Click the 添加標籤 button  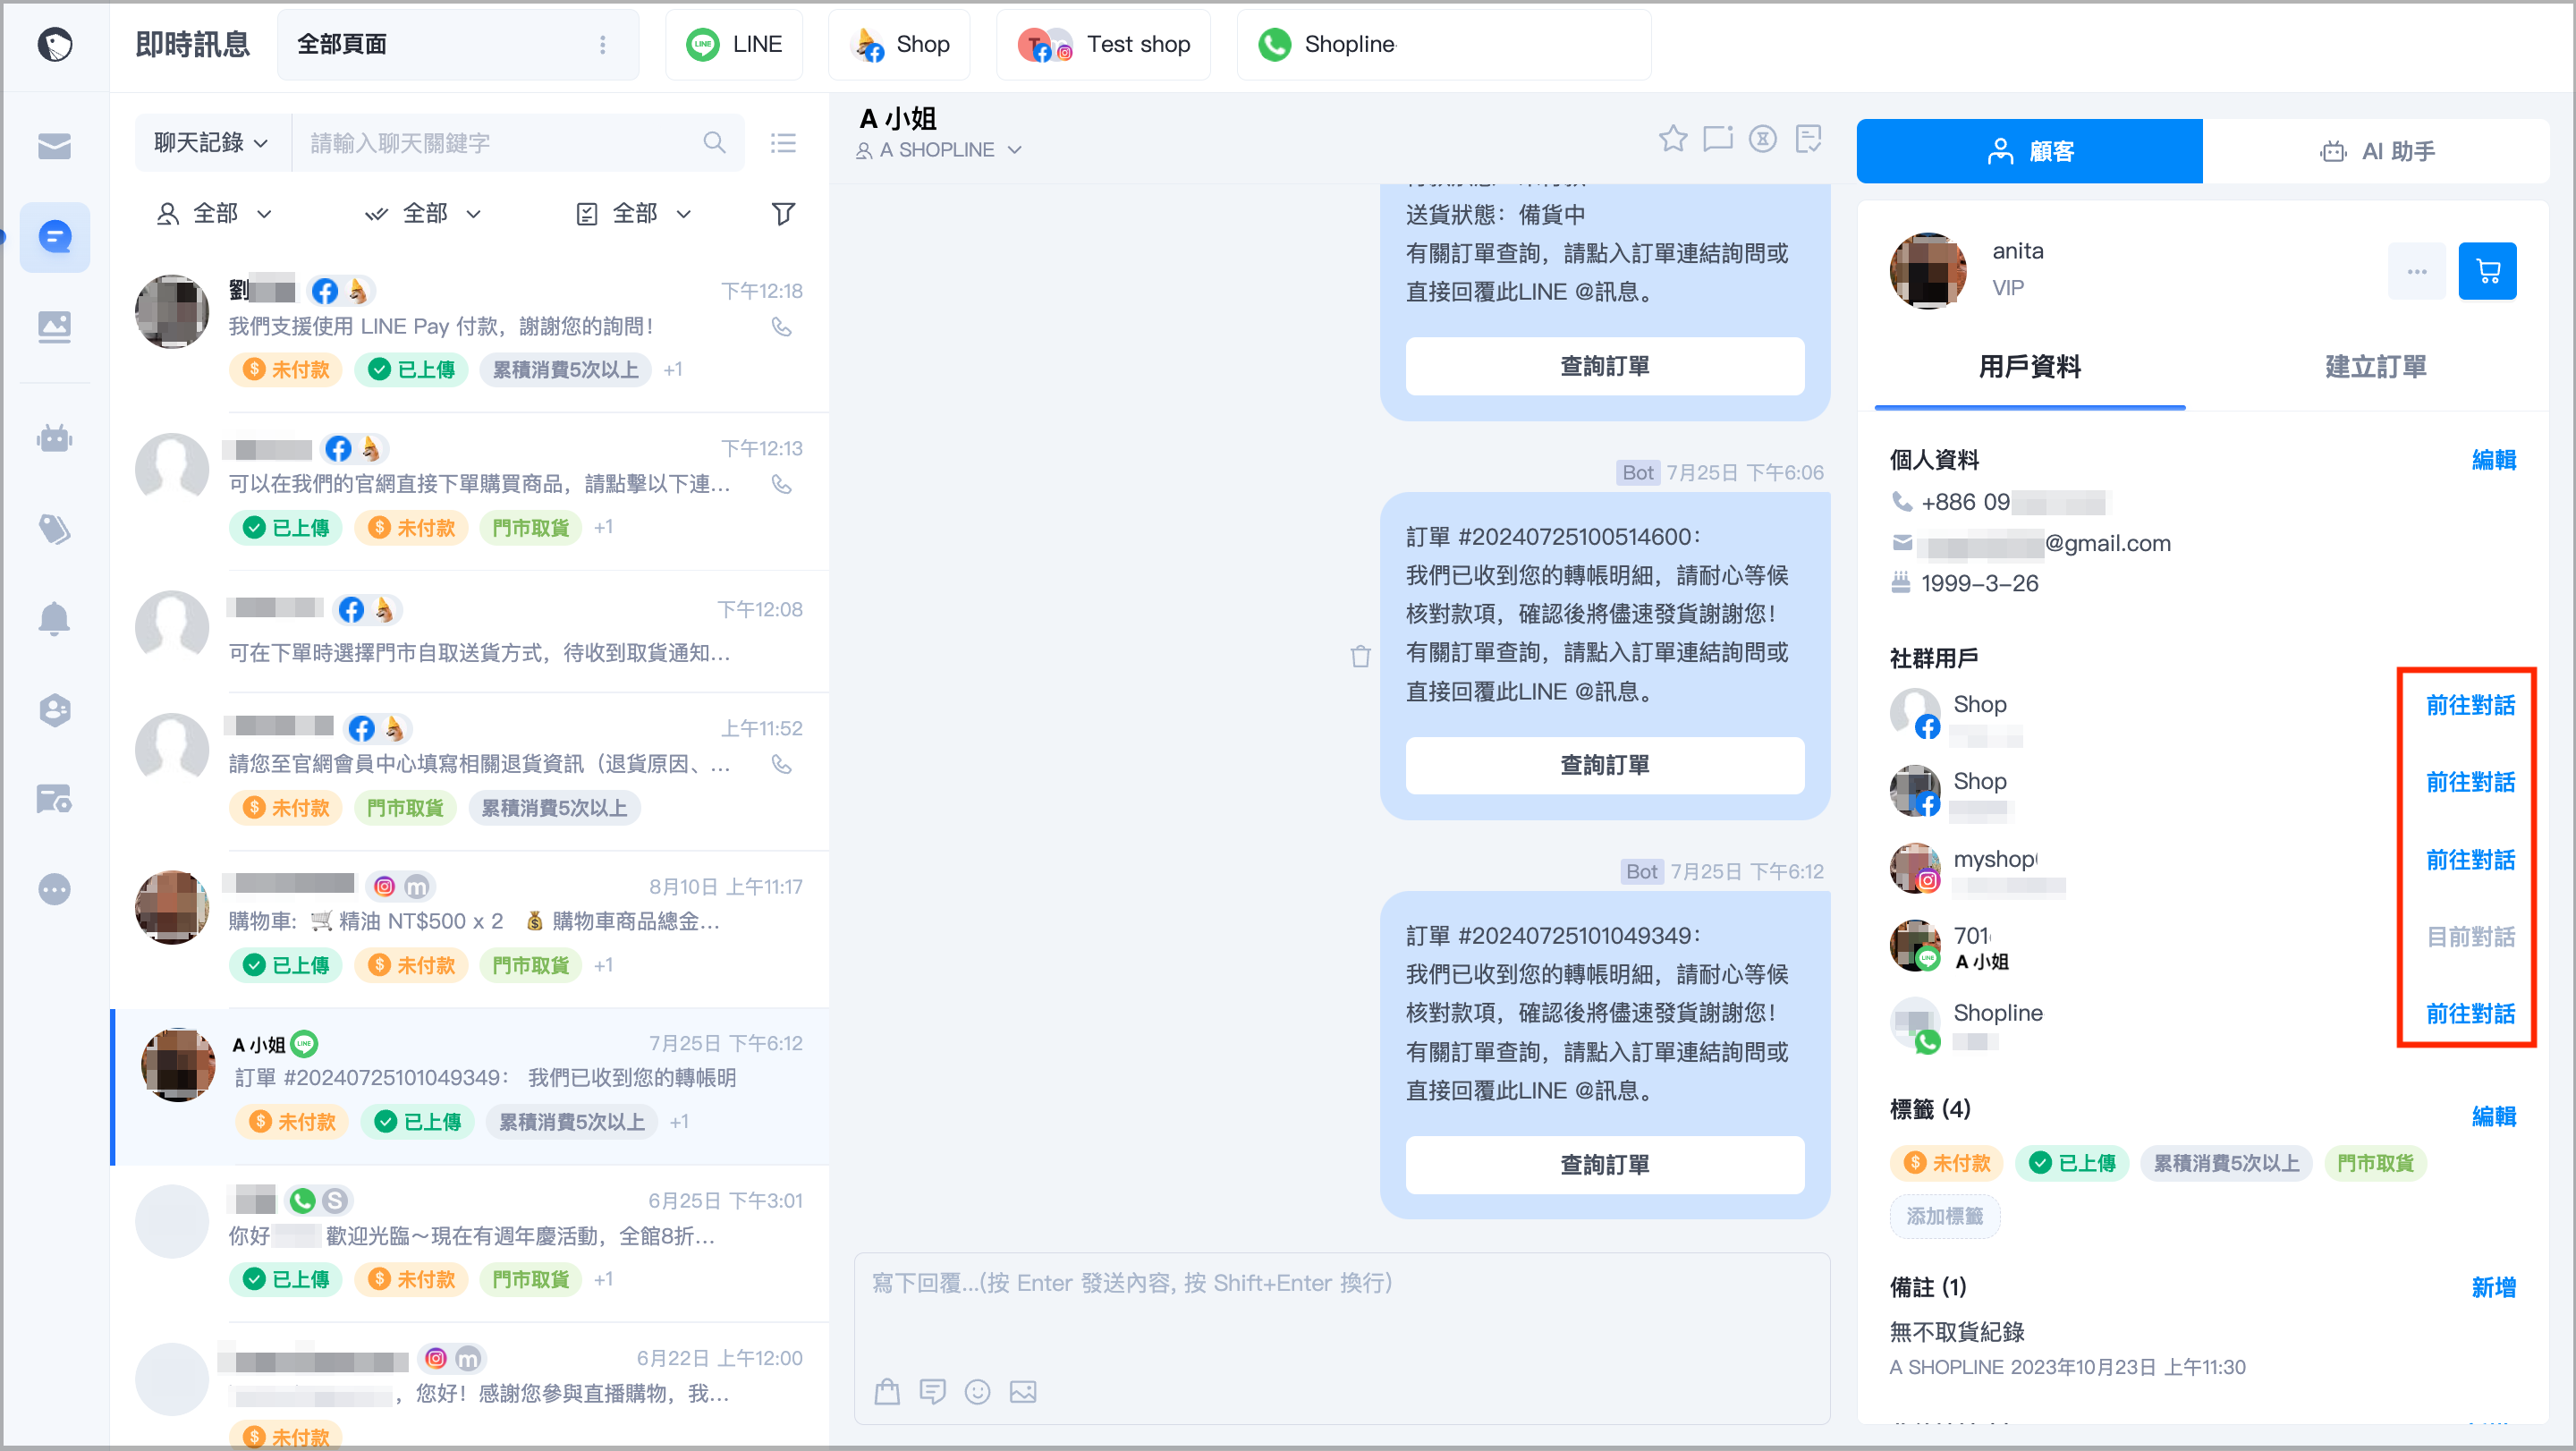(1944, 1216)
